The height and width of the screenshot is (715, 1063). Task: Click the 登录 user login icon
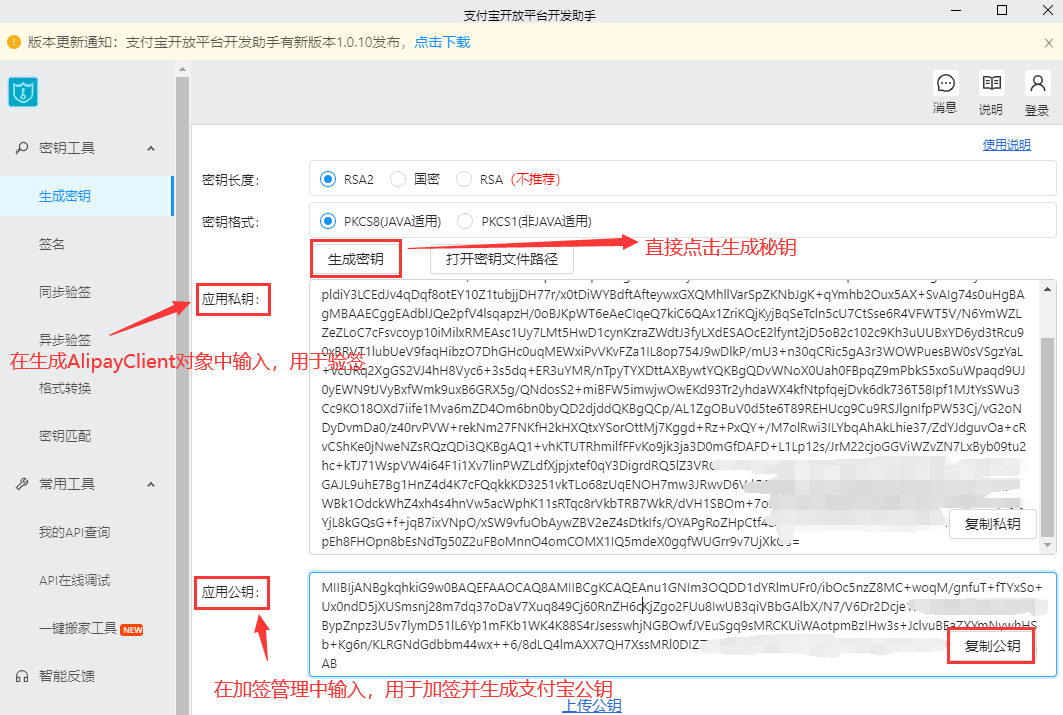tap(1037, 83)
